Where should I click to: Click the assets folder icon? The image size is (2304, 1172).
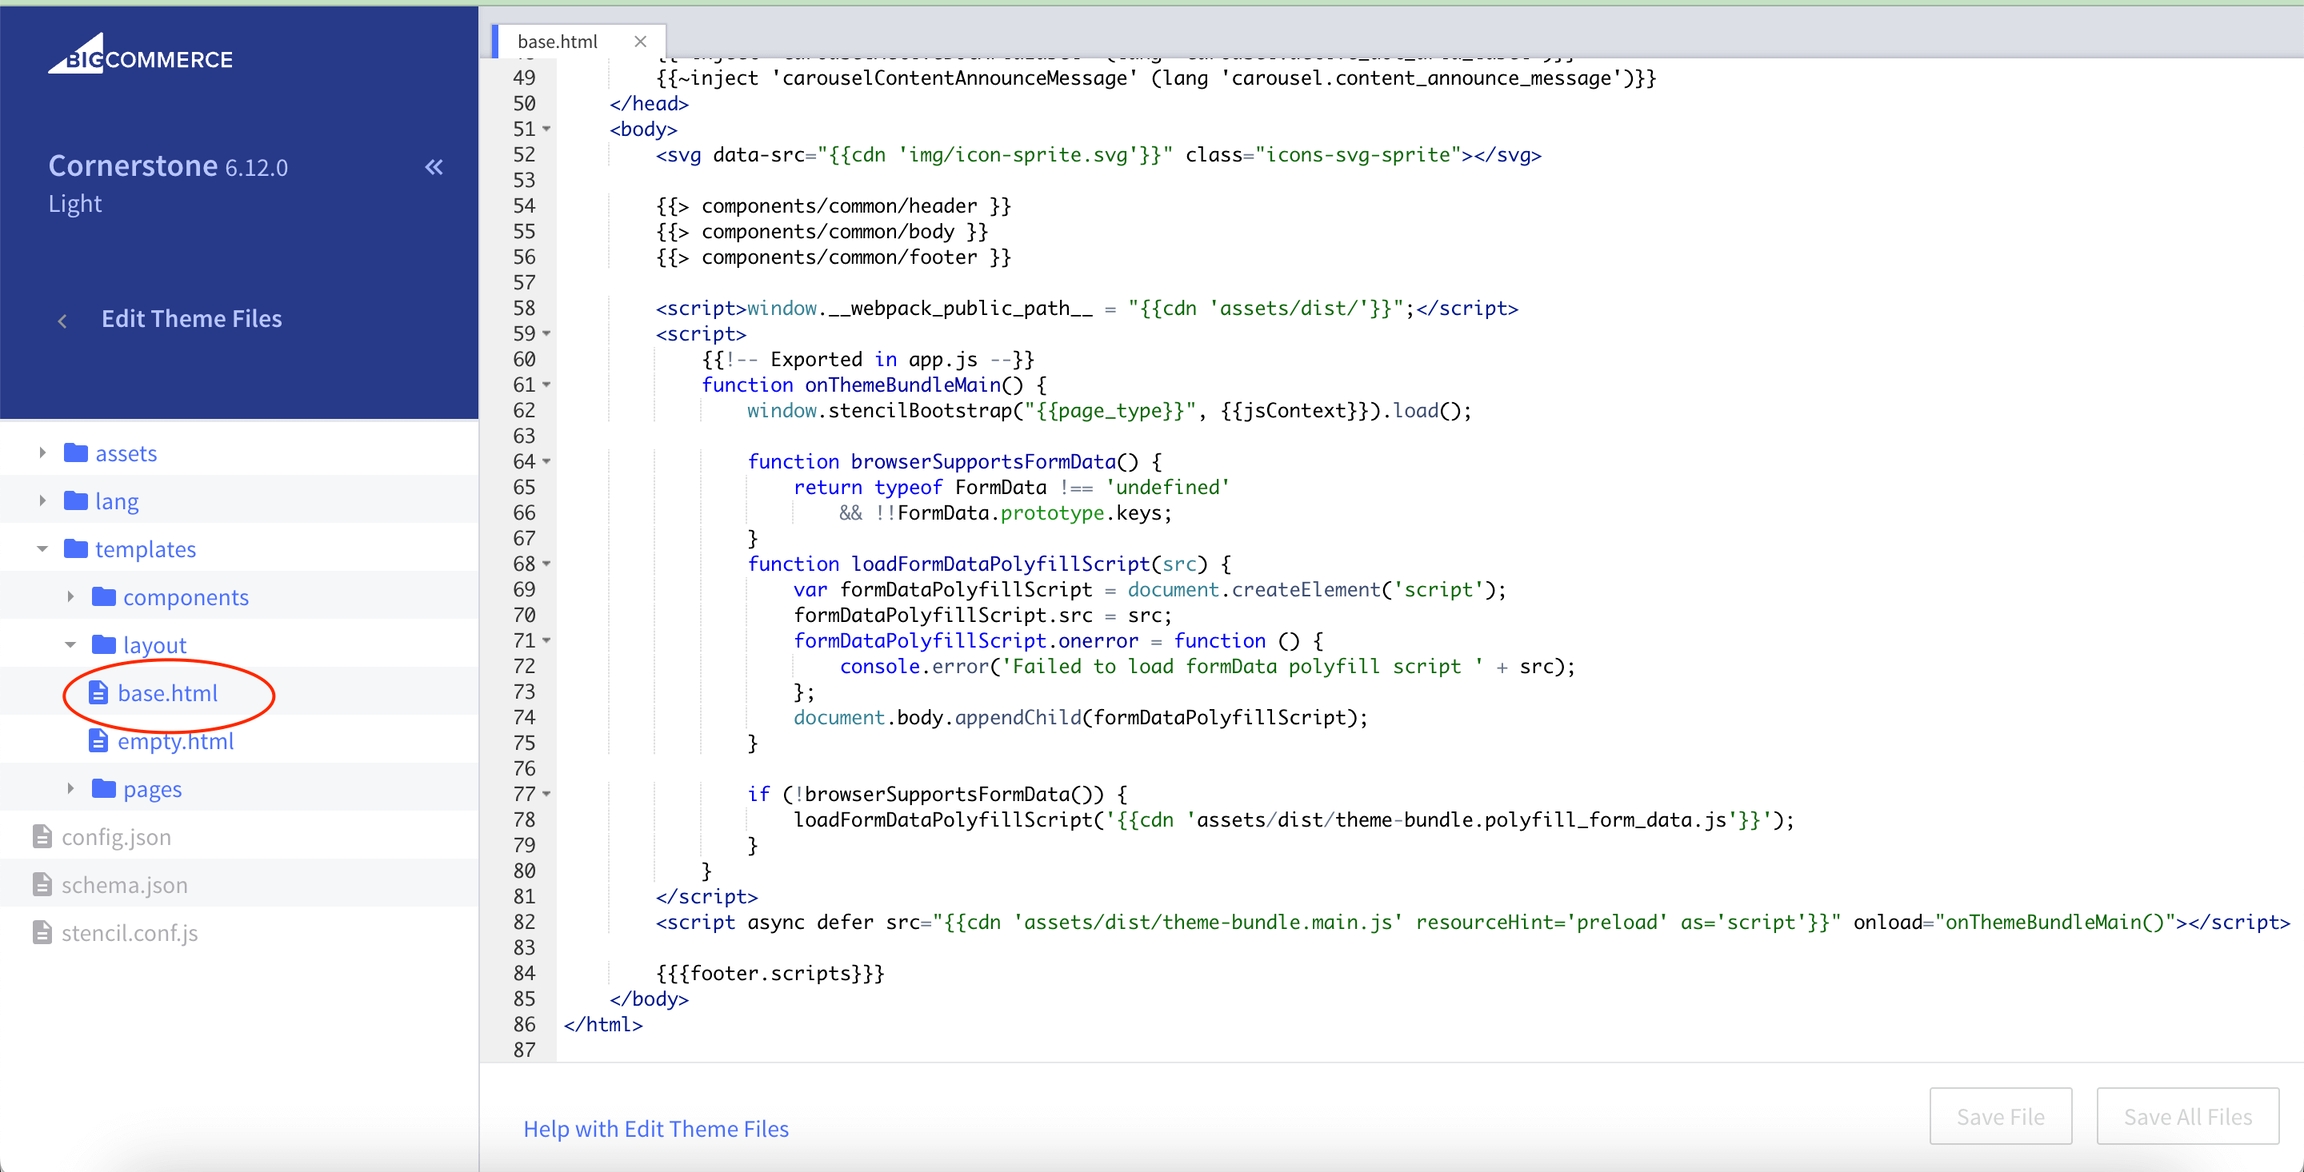tap(76, 453)
